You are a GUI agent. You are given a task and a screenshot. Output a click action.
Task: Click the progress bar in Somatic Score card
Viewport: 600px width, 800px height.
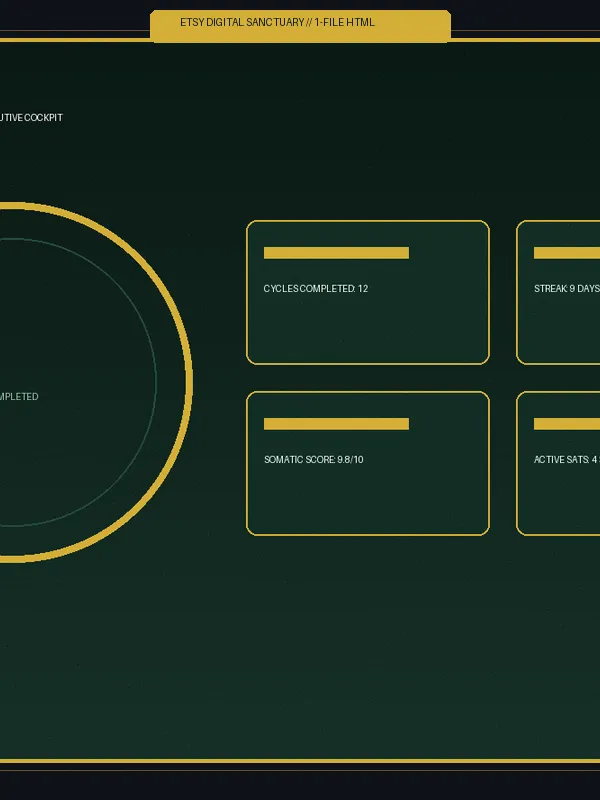click(x=336, y=424)
